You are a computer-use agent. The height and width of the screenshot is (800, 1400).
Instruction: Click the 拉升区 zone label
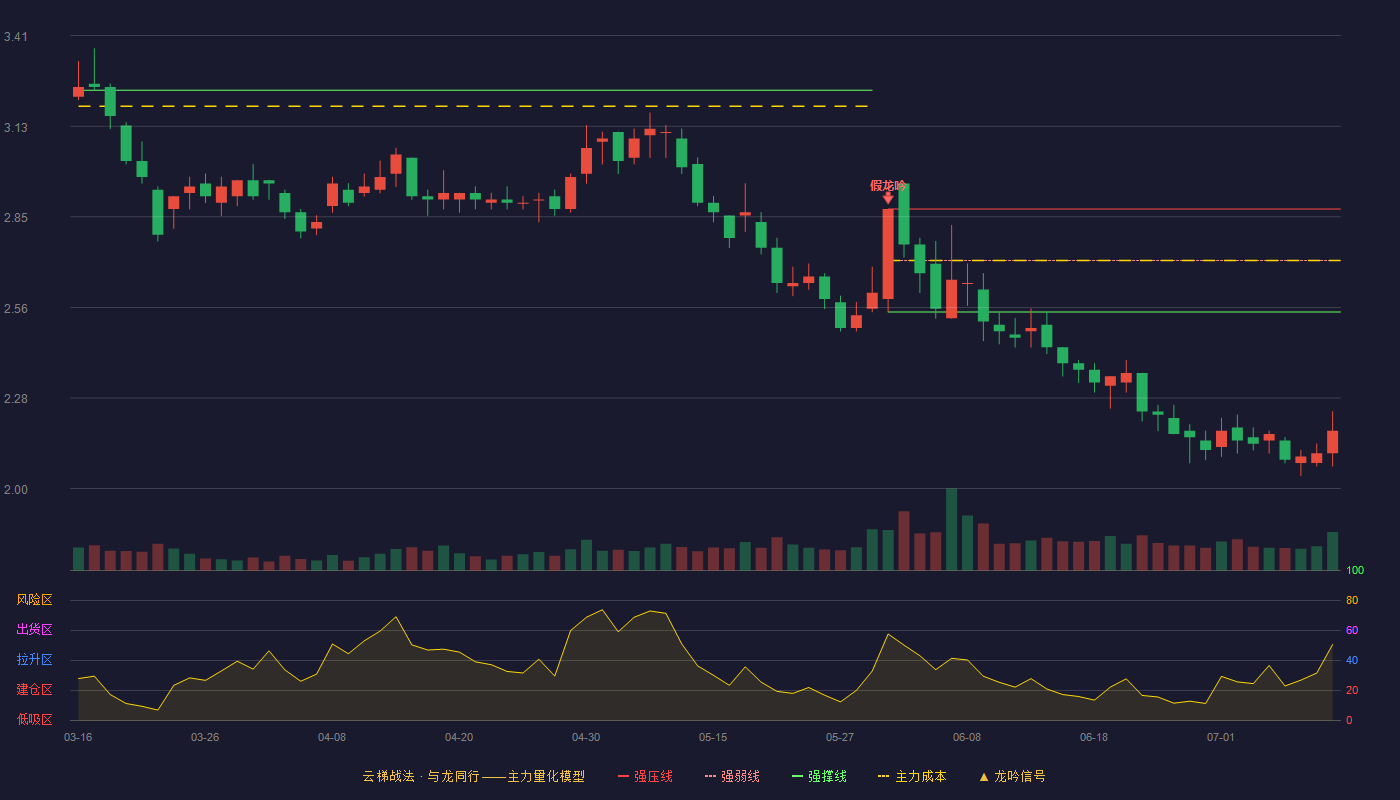(34, 660)
